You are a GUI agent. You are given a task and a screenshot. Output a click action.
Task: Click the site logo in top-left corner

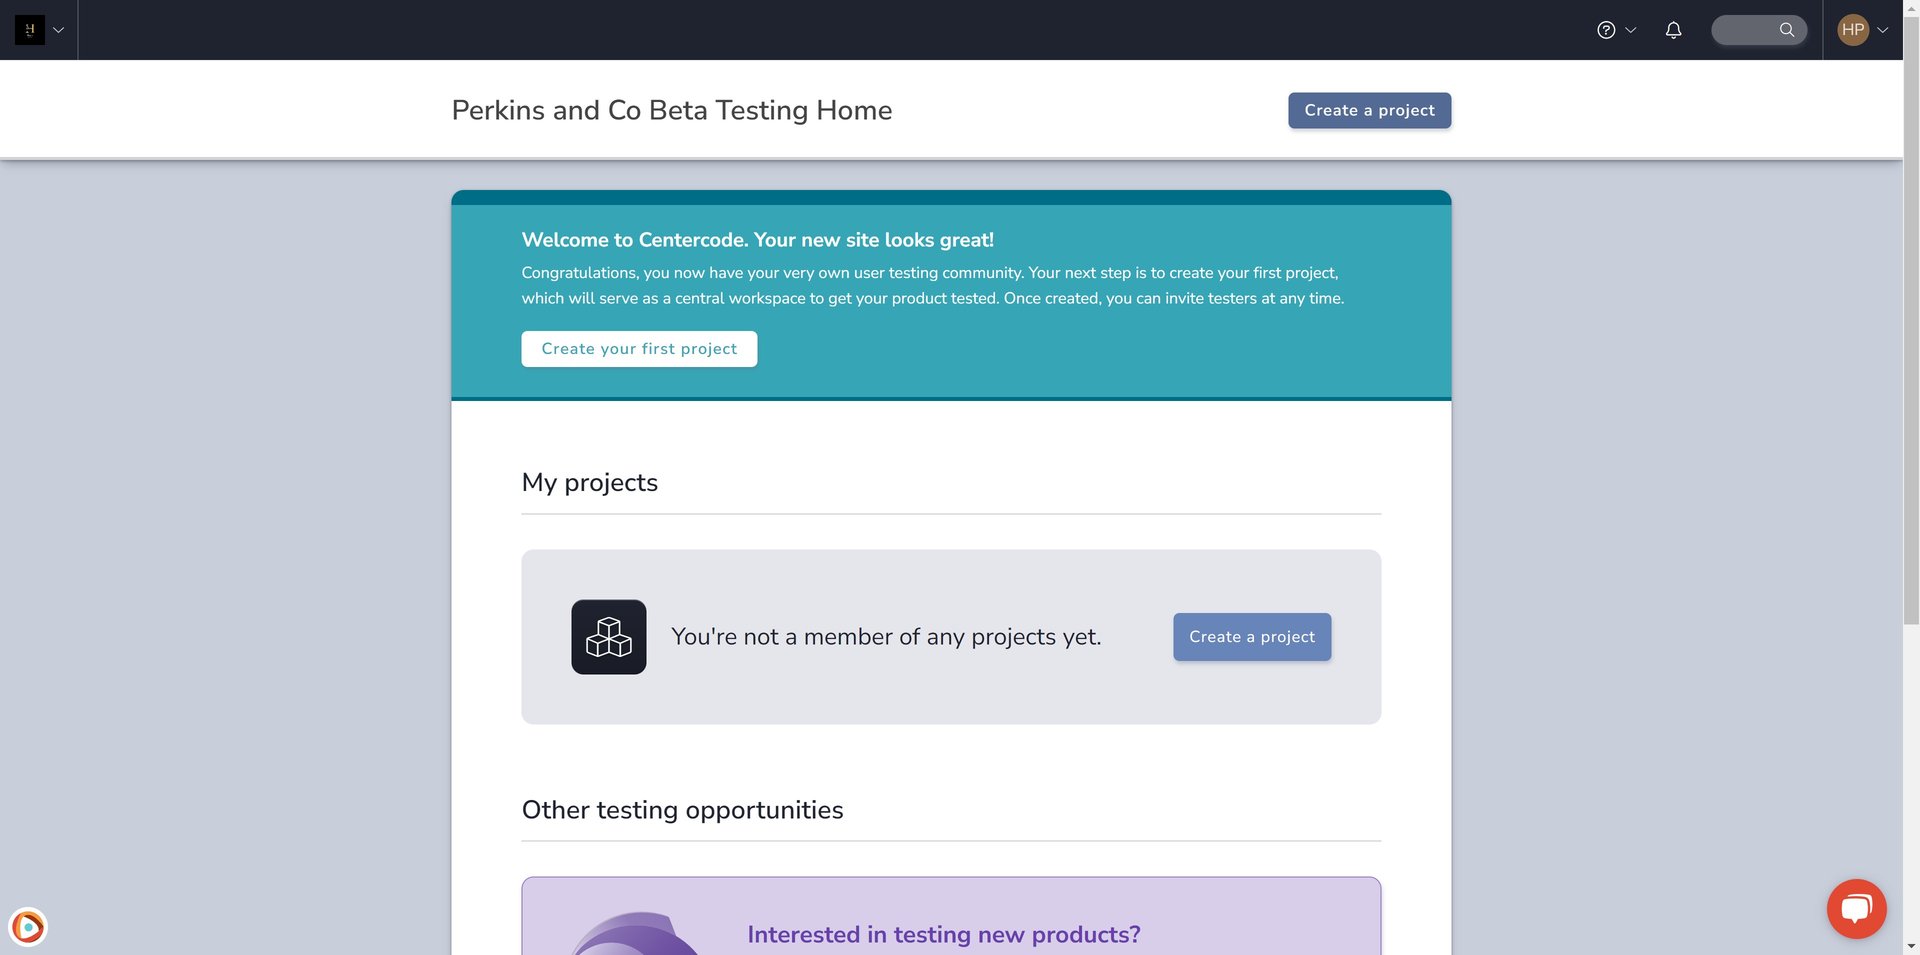pyautogui.click(x=30, y=30)
